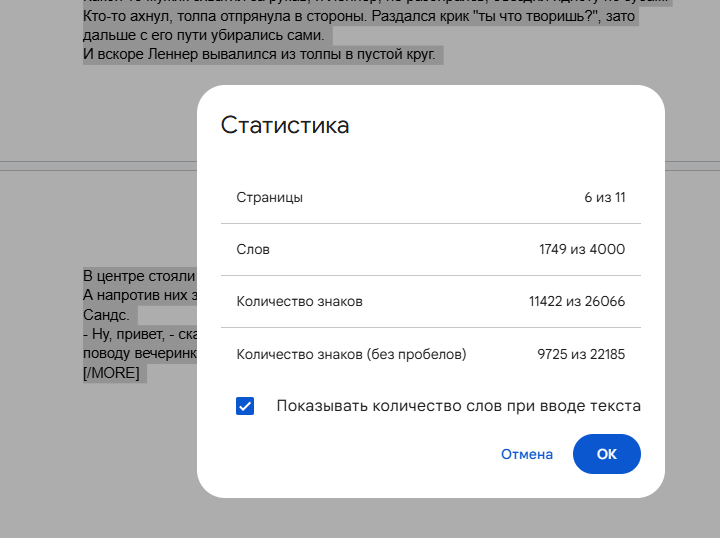
Task: Toggle the show word count while typing checkbox
Action: [x=245, y=406]
